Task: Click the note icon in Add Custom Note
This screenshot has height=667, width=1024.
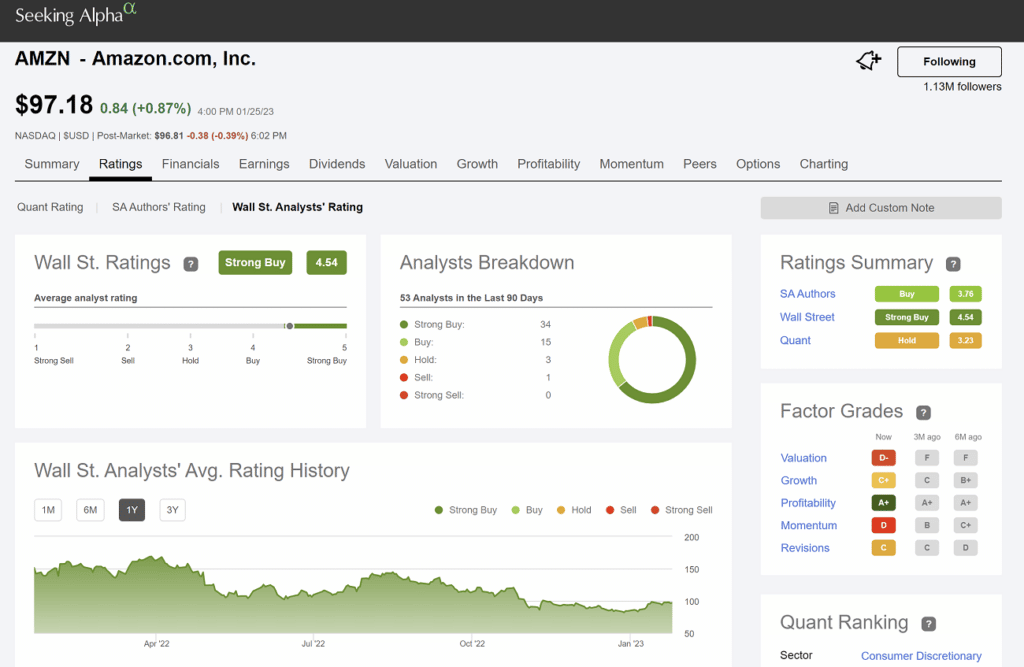Action: [833, 208]
